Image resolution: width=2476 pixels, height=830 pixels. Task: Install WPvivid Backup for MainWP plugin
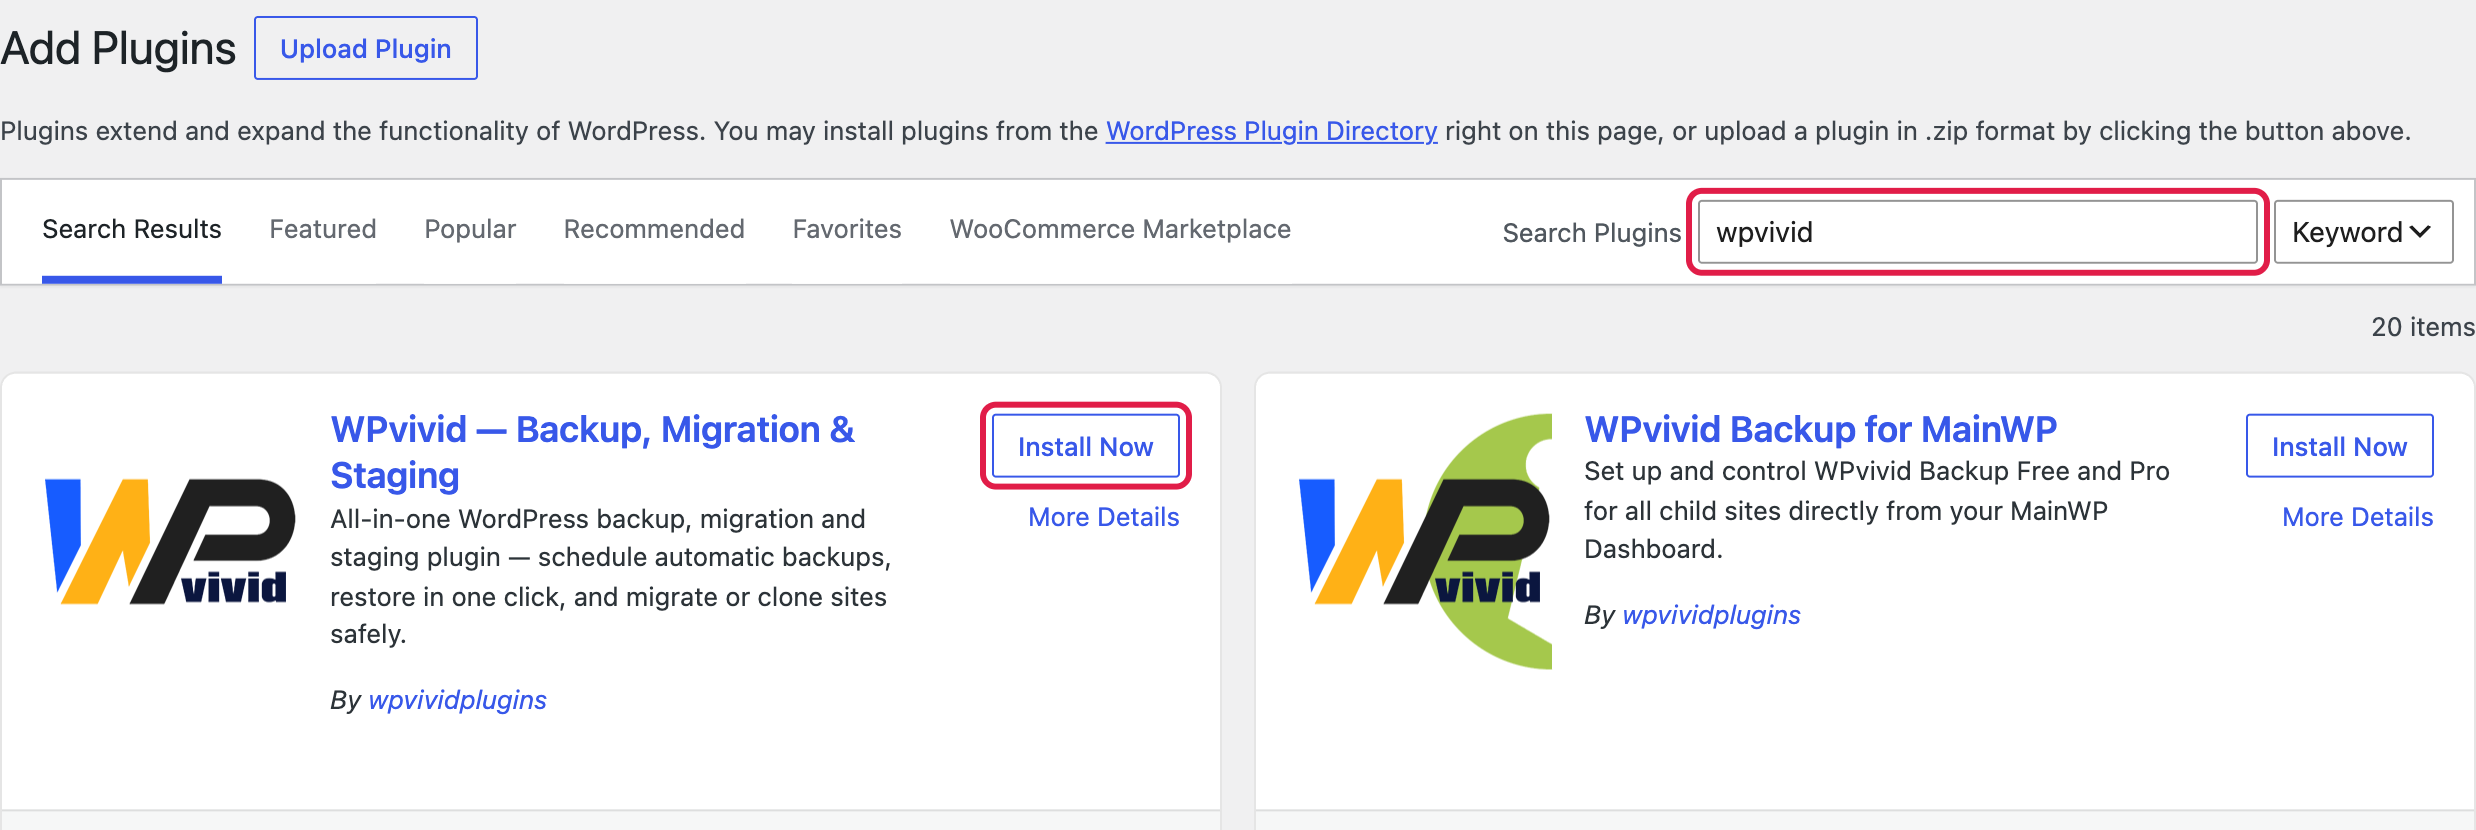2339,446
